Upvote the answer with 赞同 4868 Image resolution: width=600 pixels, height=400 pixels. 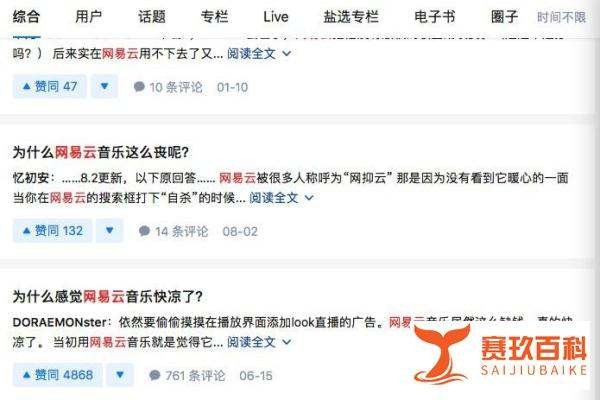click(58, 375)
